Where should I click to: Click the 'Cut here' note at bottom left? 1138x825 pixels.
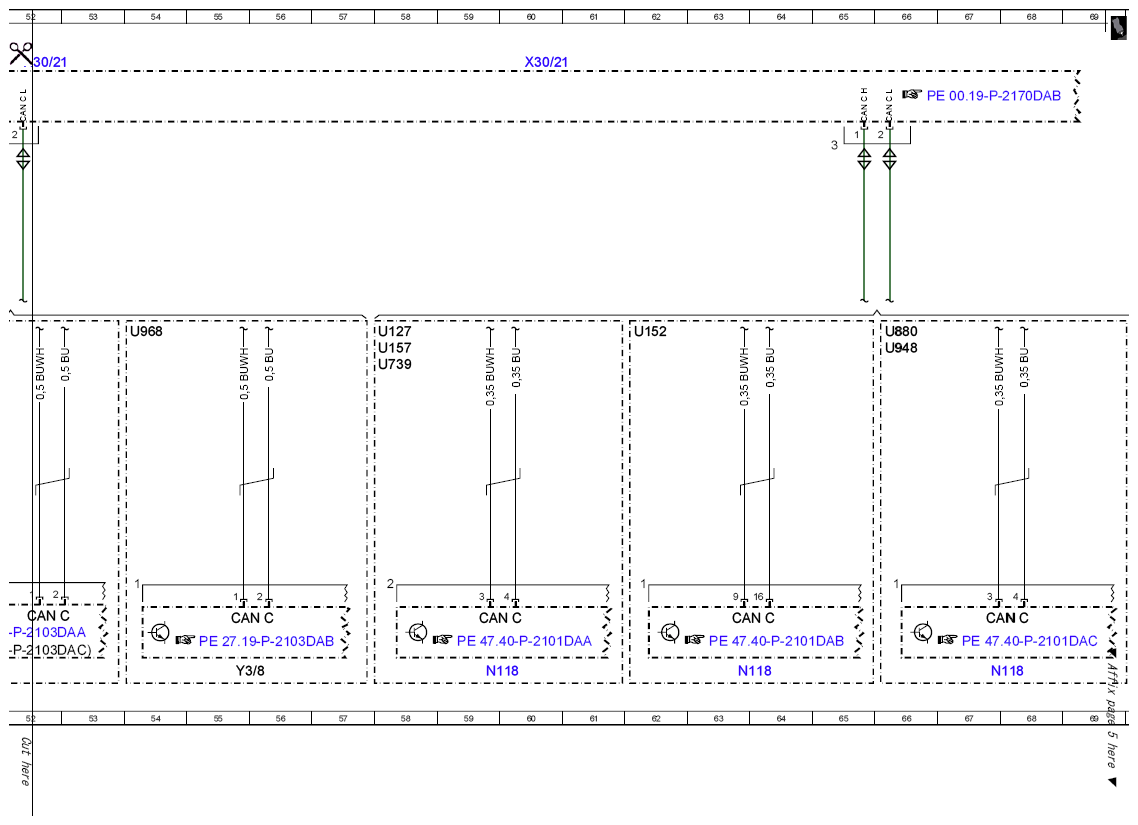(x=25, y=762)
